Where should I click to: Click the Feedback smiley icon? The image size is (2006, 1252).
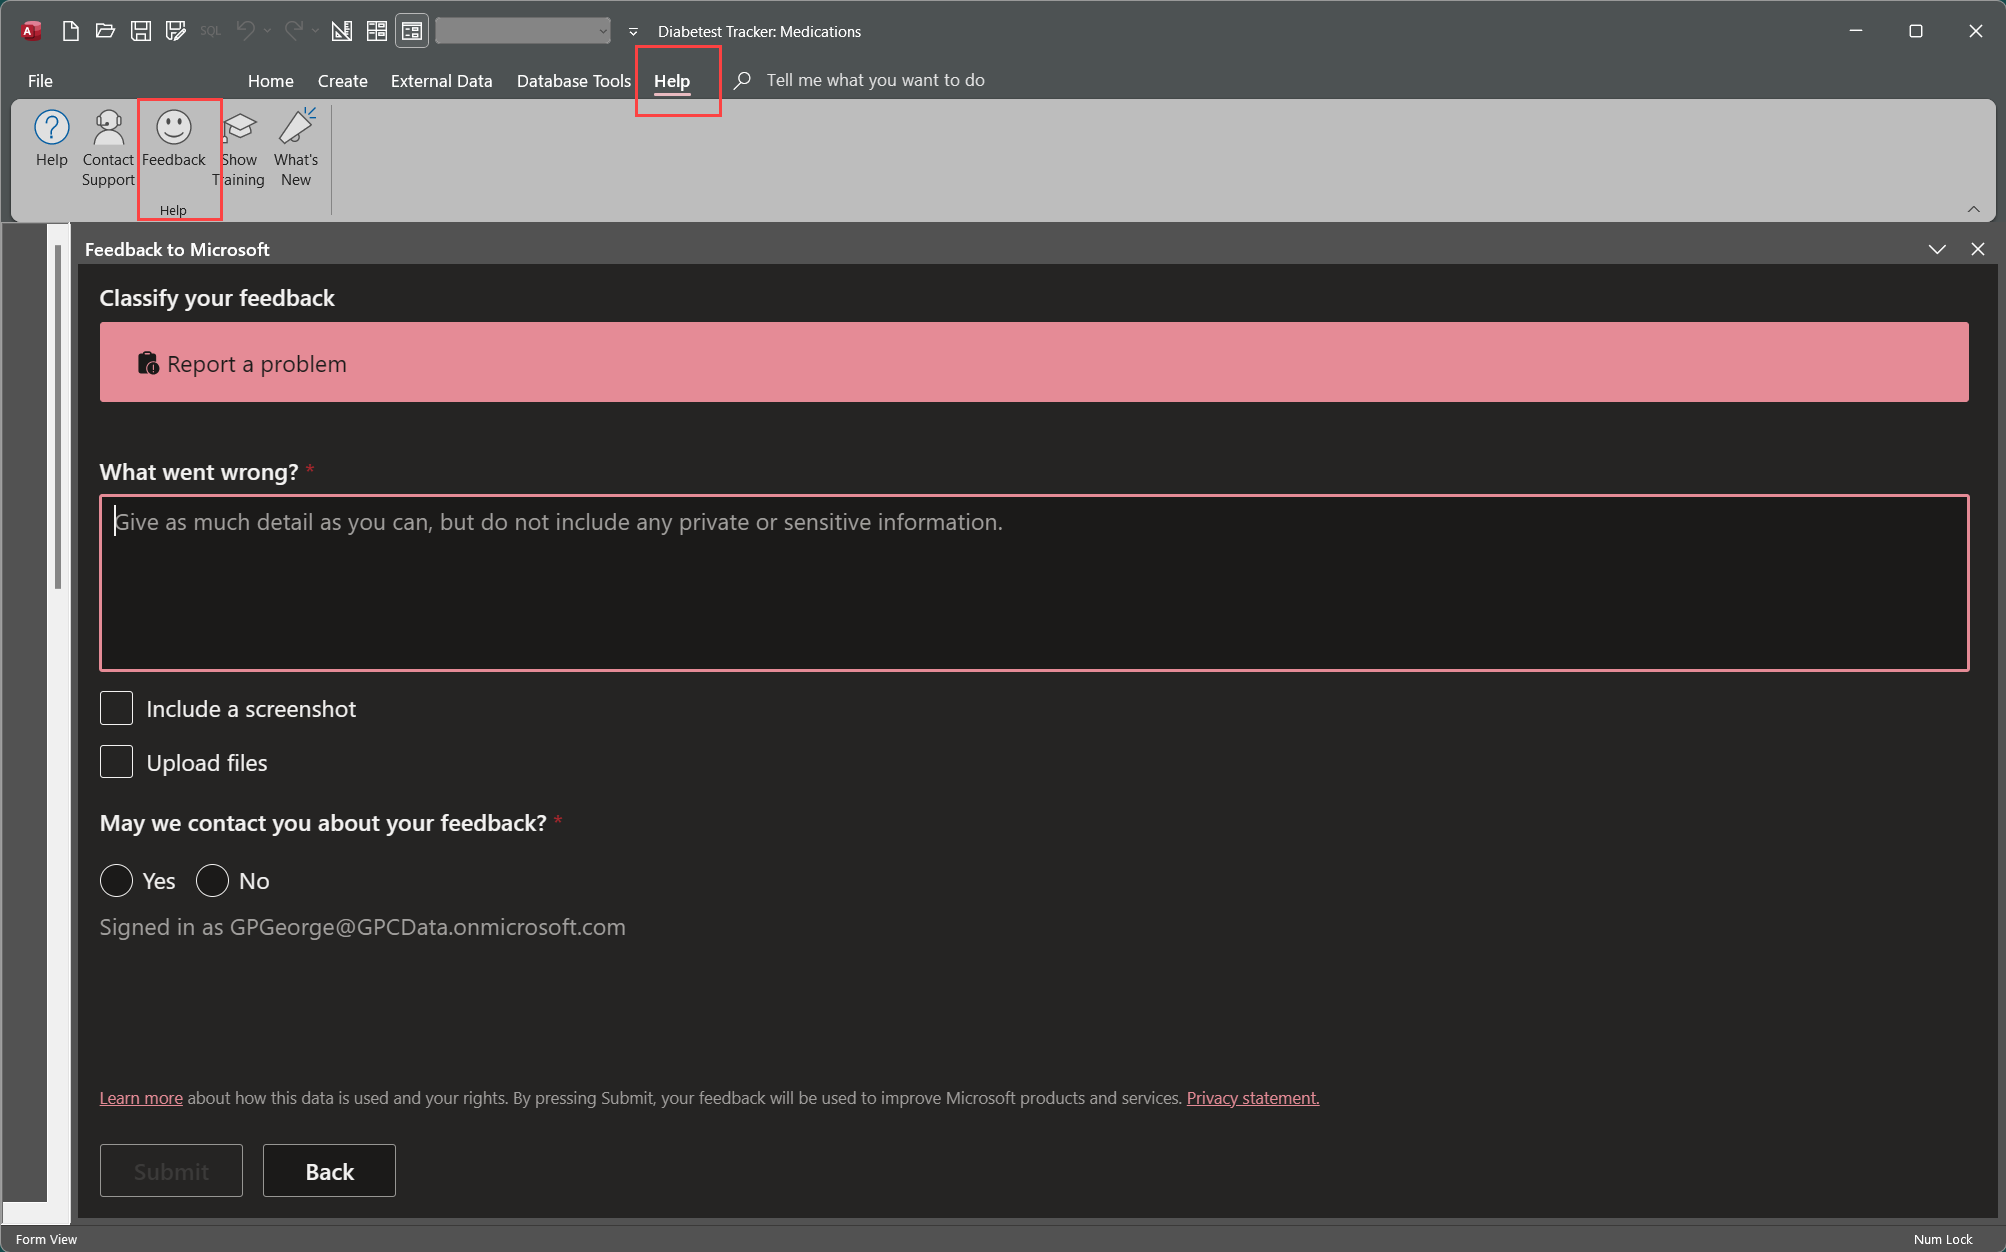tap(173, 128)
